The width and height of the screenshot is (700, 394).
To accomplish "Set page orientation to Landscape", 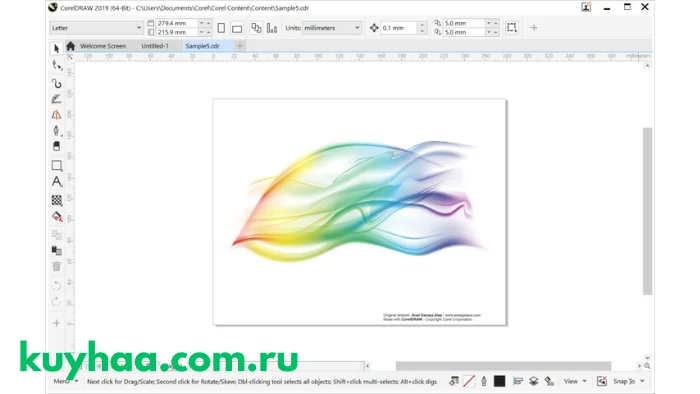I will (x=237, y=29).
